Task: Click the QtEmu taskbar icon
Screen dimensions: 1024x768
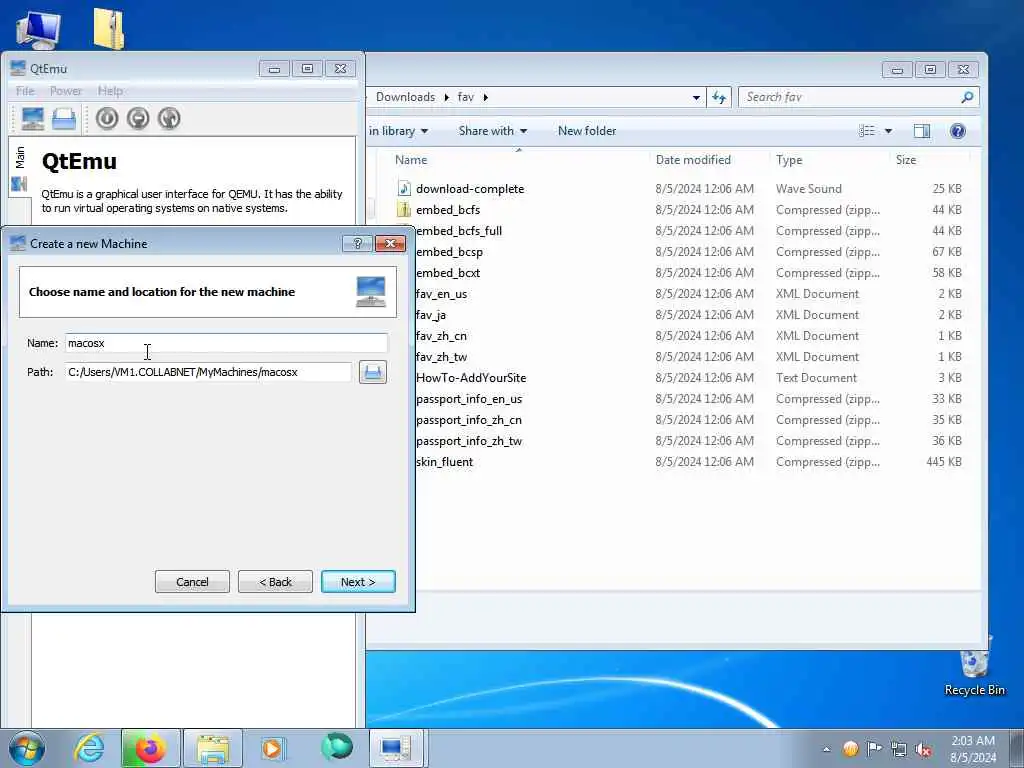Action: (x=396, y=748)
